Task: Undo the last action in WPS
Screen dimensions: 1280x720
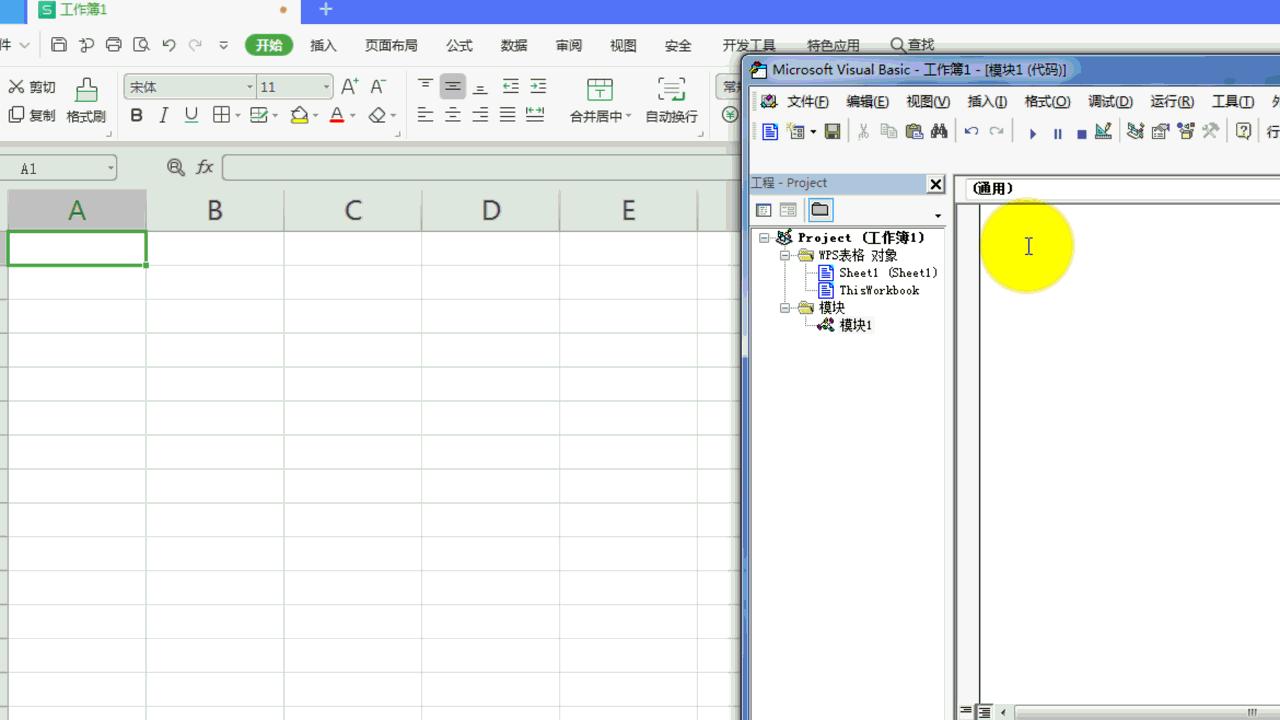Action: pos(169,45)
